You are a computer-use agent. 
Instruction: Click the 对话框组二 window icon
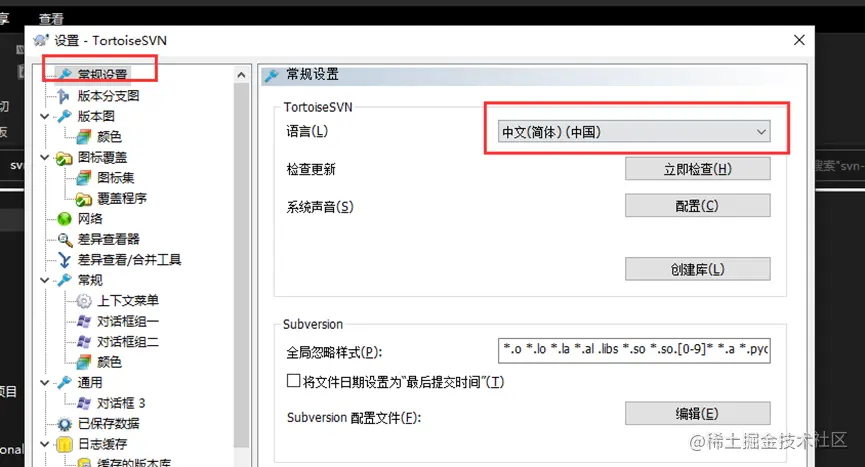coord(84,342)
